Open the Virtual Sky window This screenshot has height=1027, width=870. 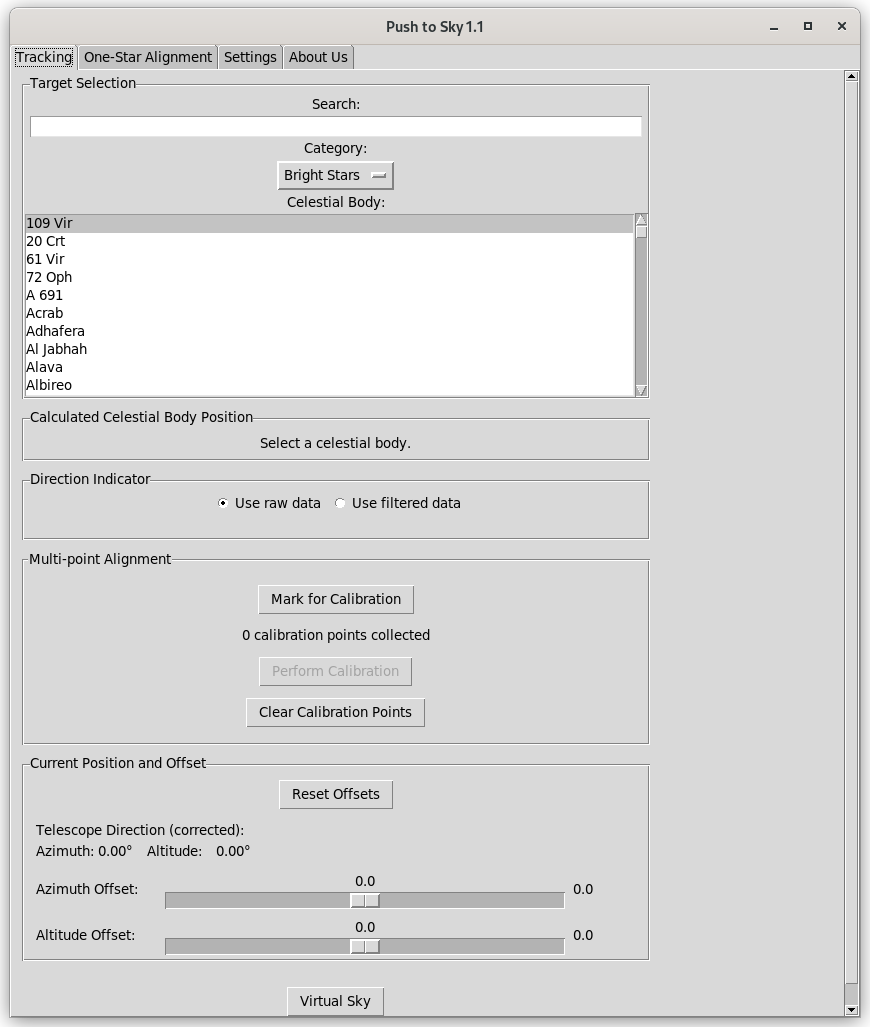(335, 1001)
